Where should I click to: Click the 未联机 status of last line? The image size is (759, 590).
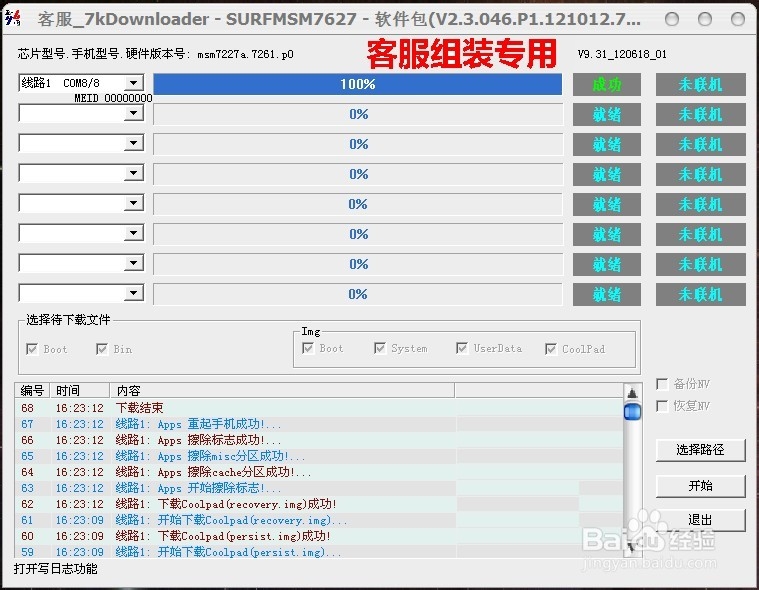pyautogui.click(x=700, y=295)
